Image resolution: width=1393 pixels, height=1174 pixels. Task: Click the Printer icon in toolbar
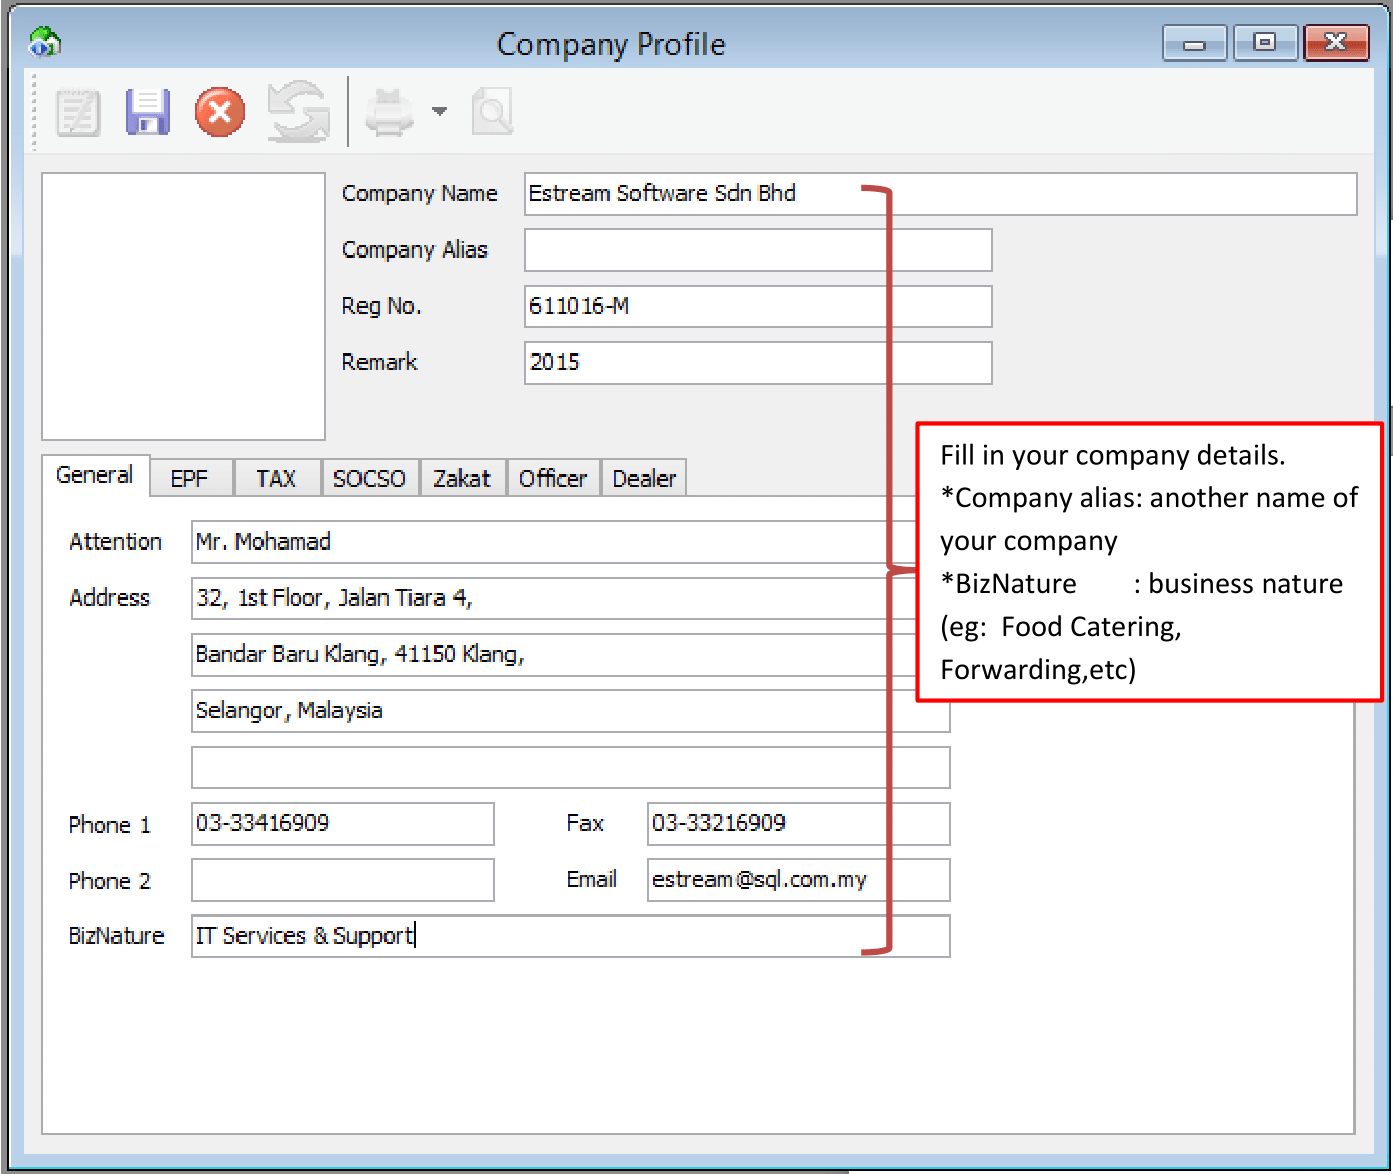click(389, 112)
